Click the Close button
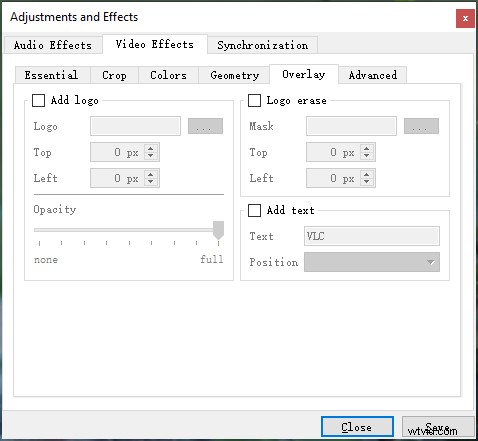The image size is (478, 441). (x=357, y=427)
